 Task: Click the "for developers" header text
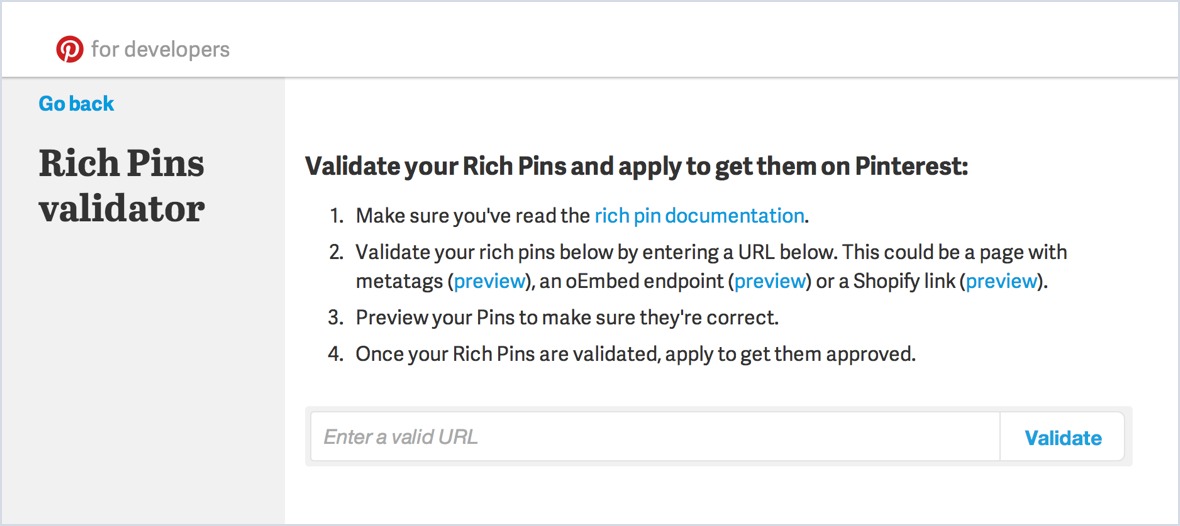pos(160,48)
